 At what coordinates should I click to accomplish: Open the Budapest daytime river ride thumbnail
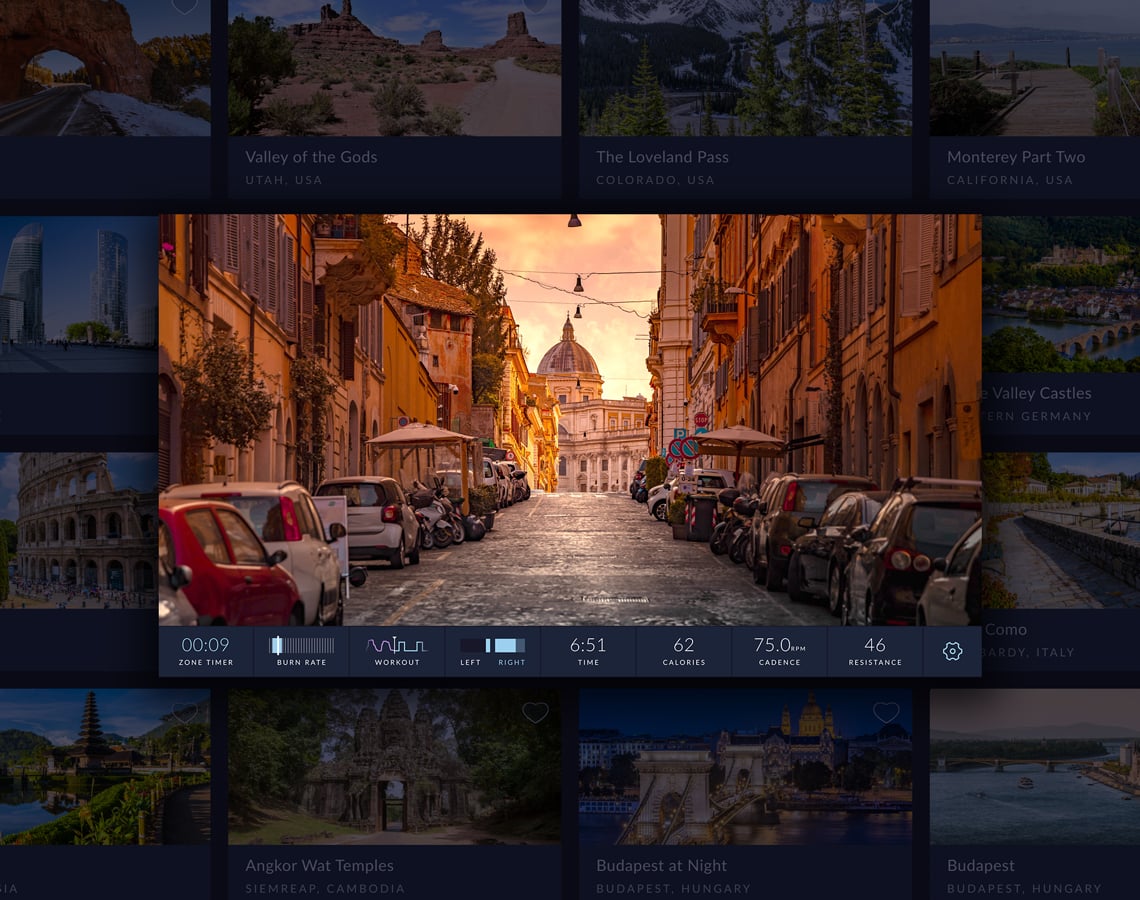(1035, 767)
